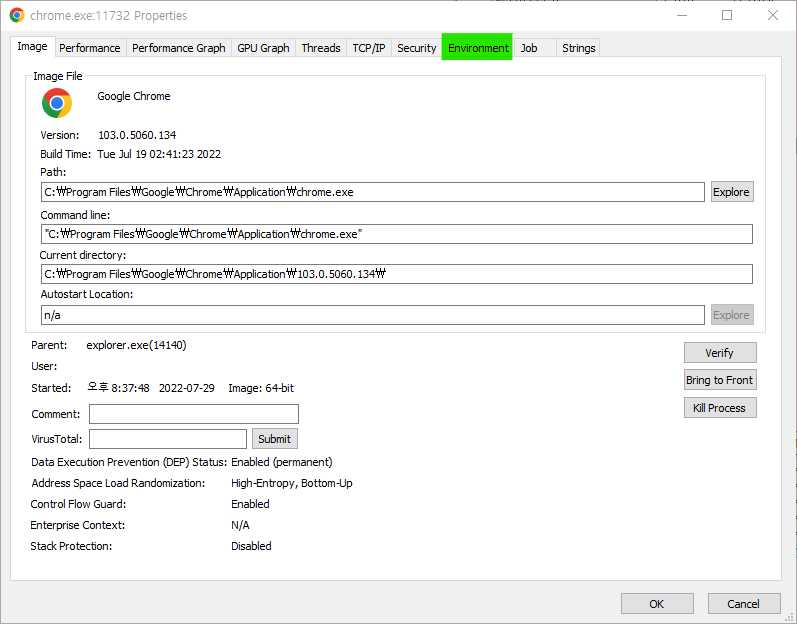Viewport: 797px width, 624px height.
Task: Open the Threads tab
Action: pos(321,48)
